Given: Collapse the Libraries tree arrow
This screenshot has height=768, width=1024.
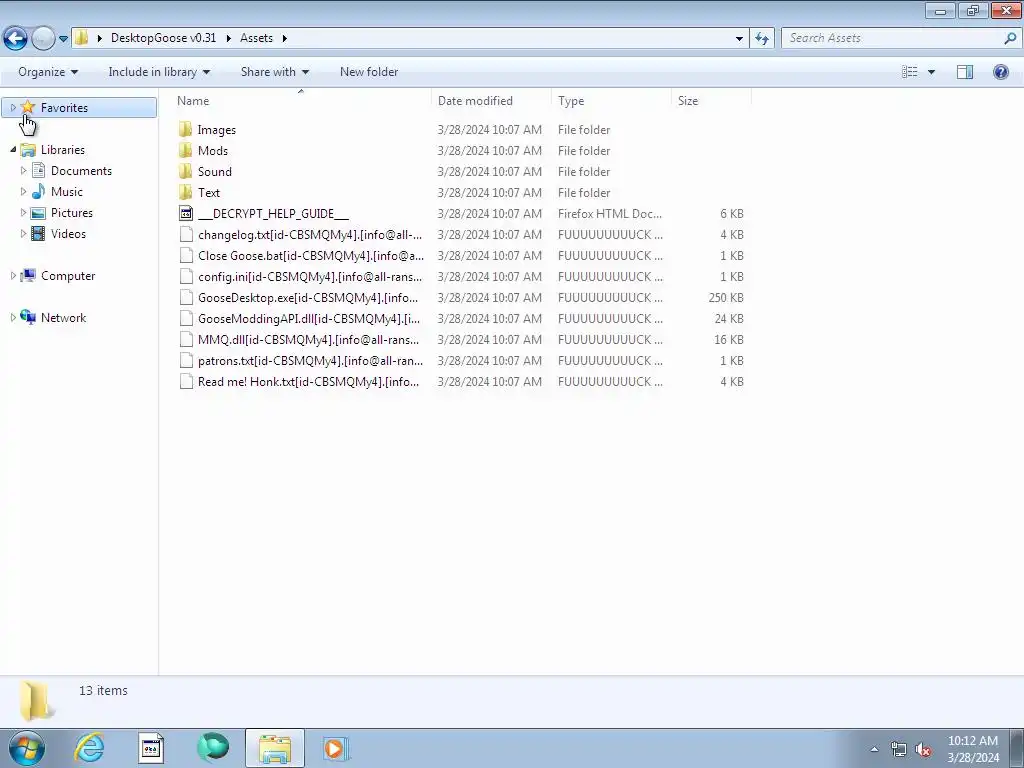Looking at the screenshot, I should point(13,150).
